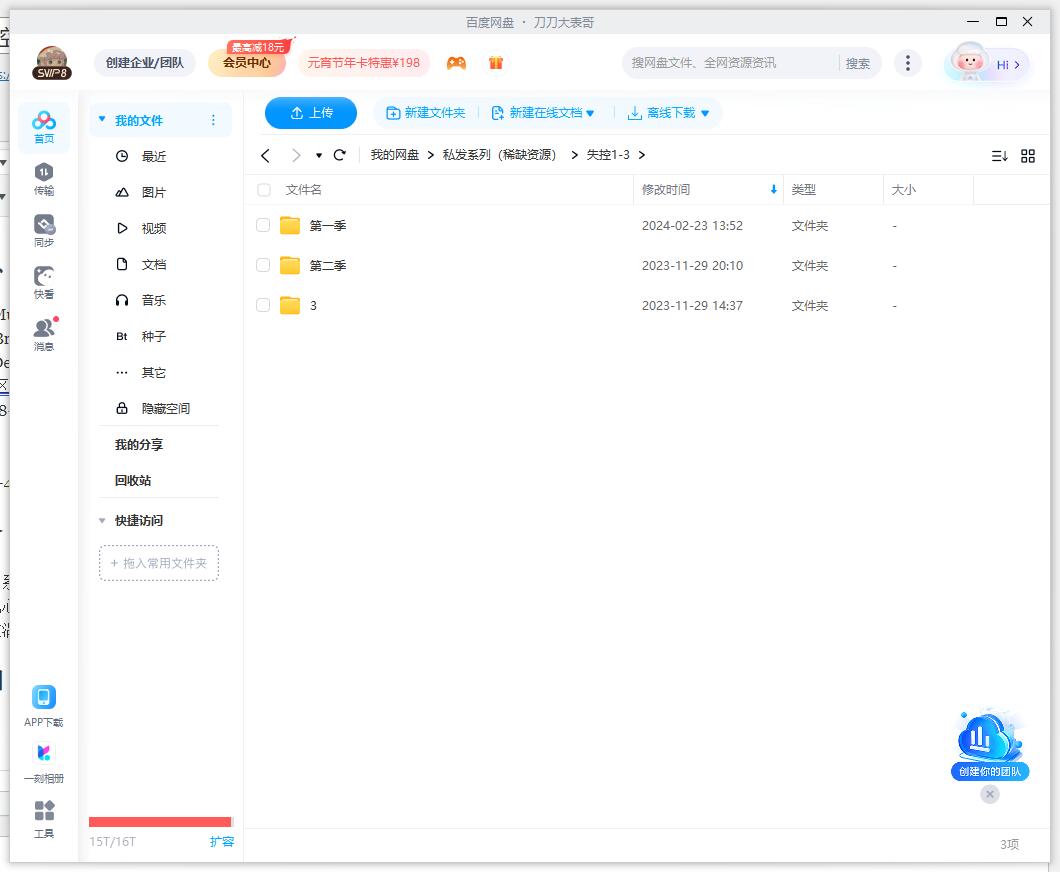Viewport: 1060px width, 872px height.
Task: Click the 搜索 button
Action: click(x=858, y=64)
